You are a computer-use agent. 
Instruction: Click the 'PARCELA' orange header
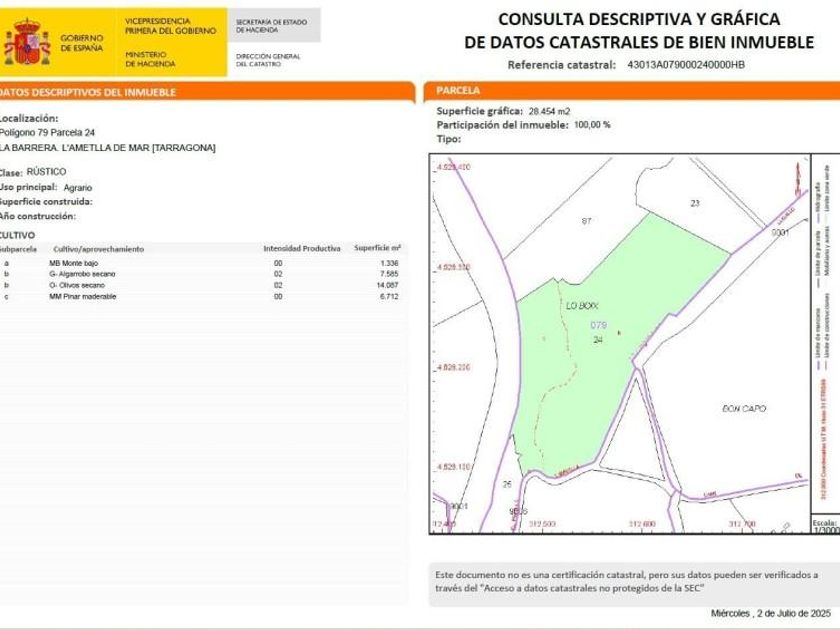(632, 91)
